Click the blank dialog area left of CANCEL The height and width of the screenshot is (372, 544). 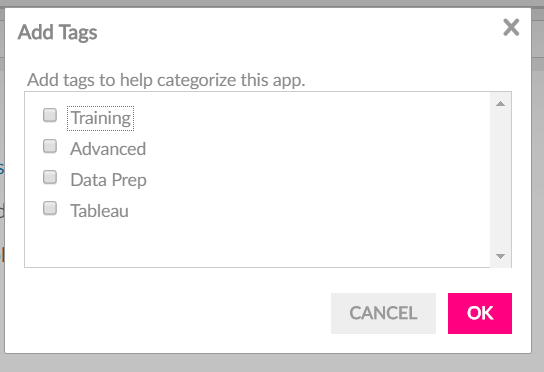pyautogui.click(x=167, y=313)
